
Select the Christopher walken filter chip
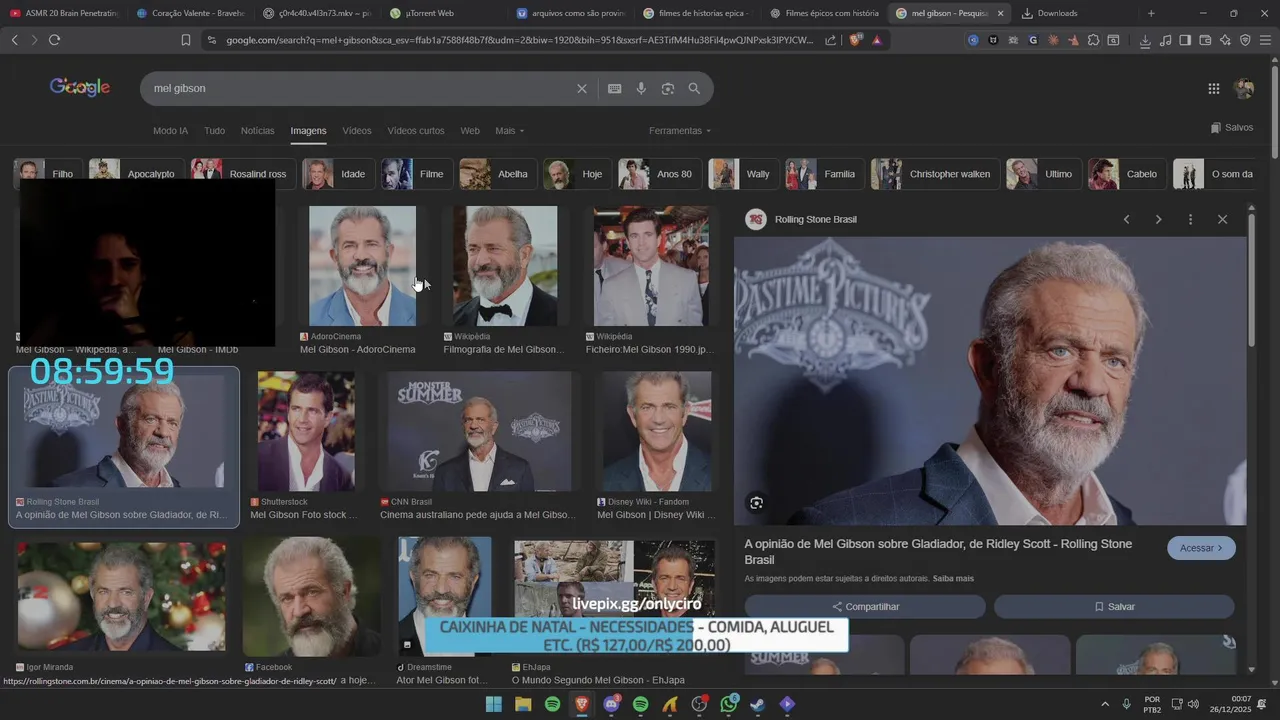[934, 174]
